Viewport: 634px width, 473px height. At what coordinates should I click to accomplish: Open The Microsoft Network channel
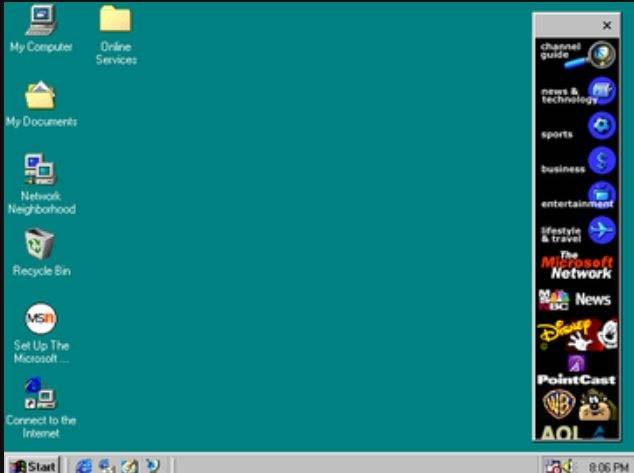576,266
